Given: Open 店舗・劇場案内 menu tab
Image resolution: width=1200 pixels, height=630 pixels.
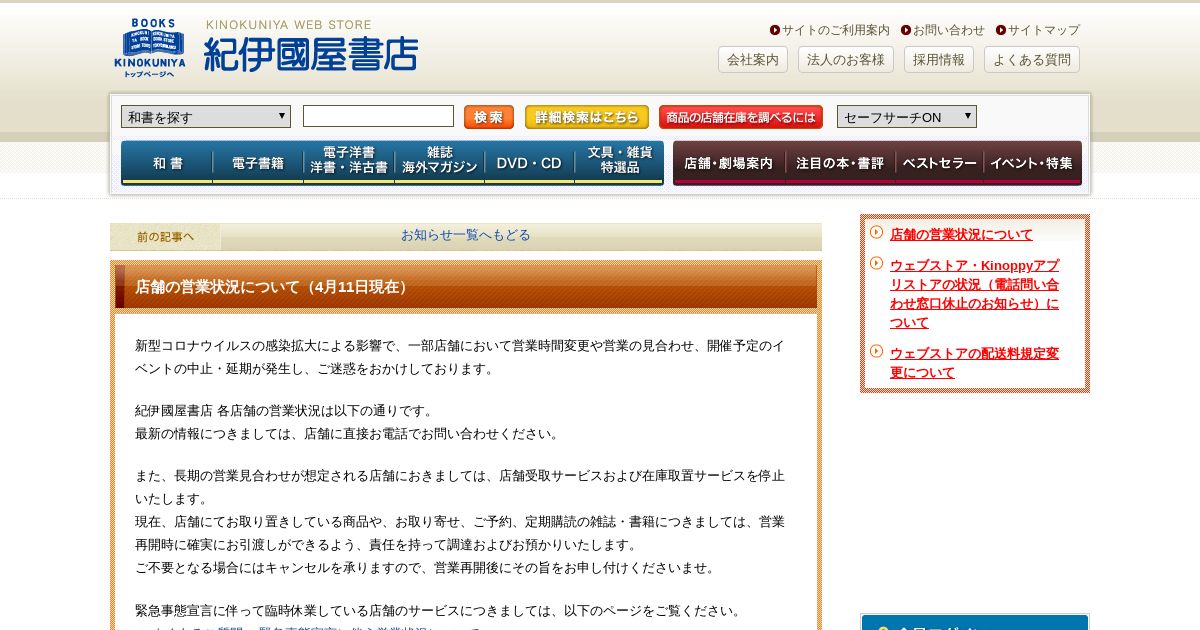Looking at the screenshot, I should tap(729, 163).
